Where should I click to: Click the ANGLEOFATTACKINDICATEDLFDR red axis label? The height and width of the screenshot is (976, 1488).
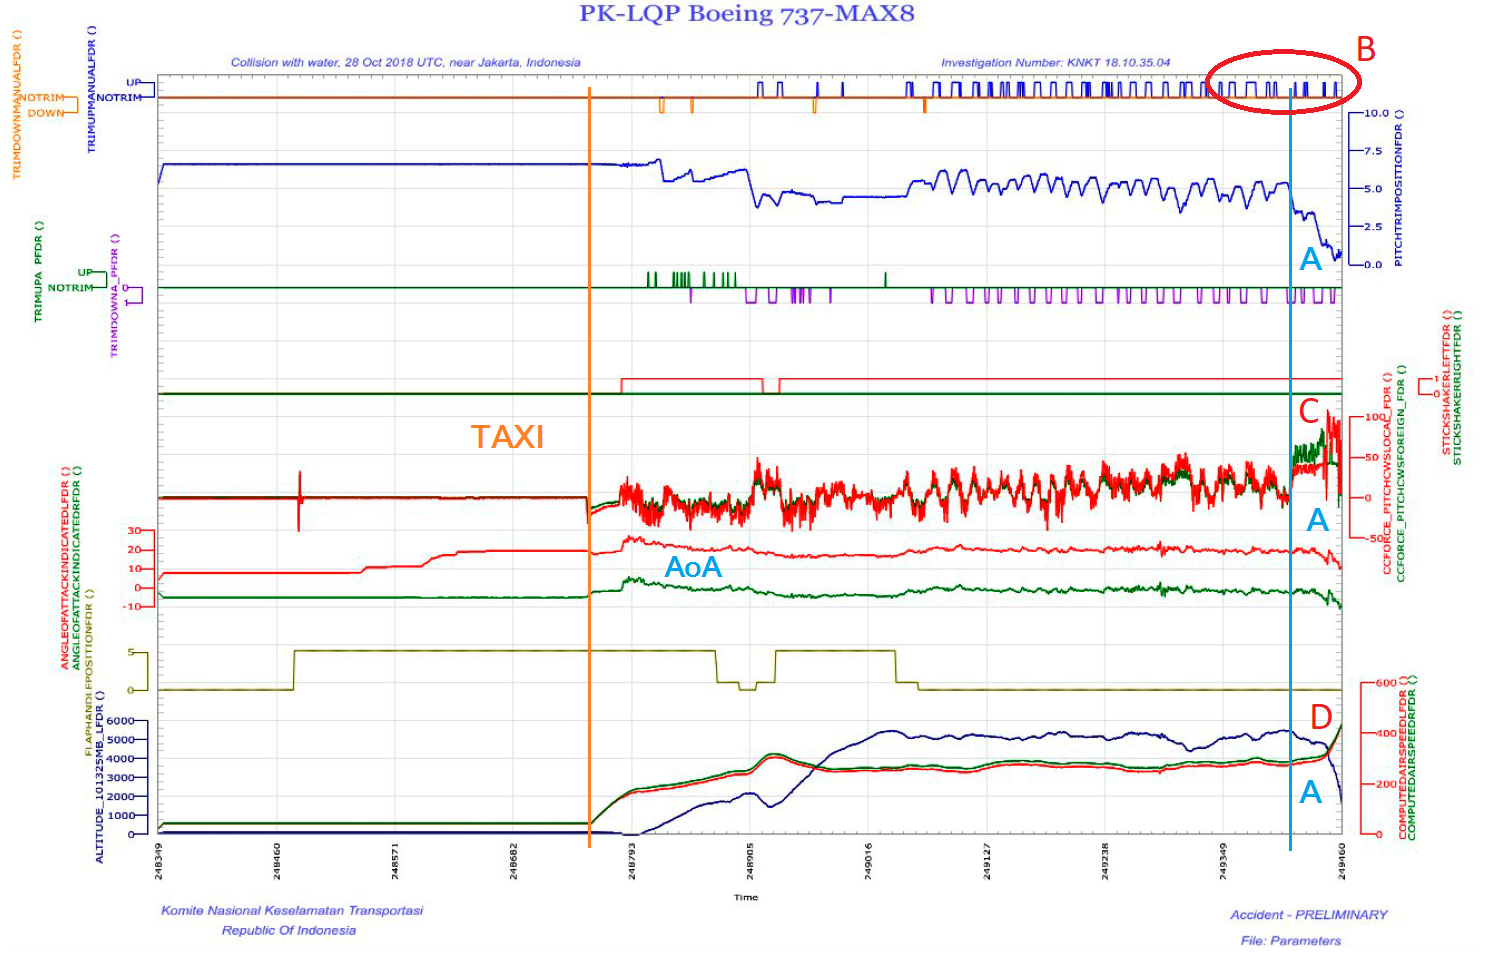tap(65, 567)
